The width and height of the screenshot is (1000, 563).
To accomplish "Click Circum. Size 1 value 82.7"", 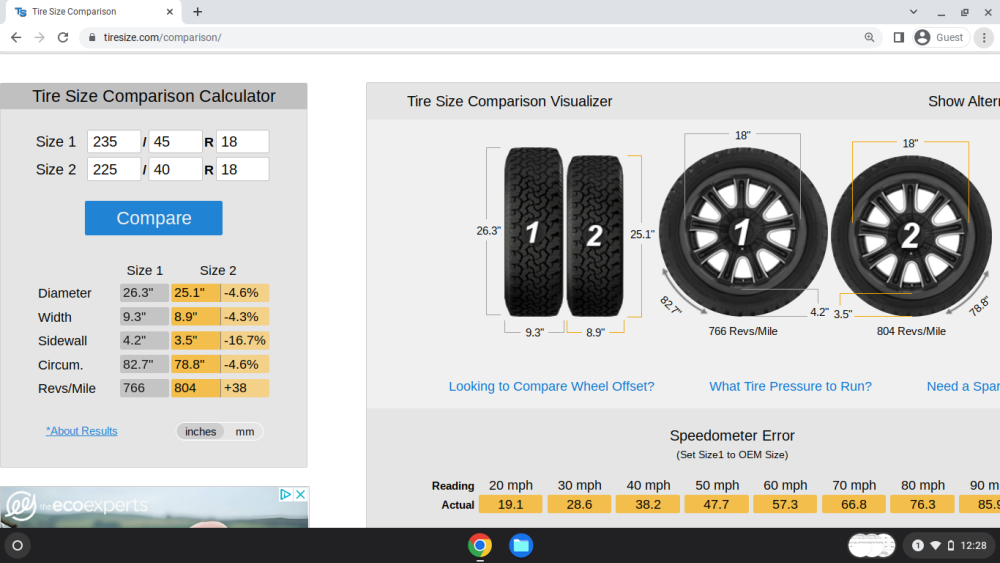I will pyautogui.click(x=144, y=365).
